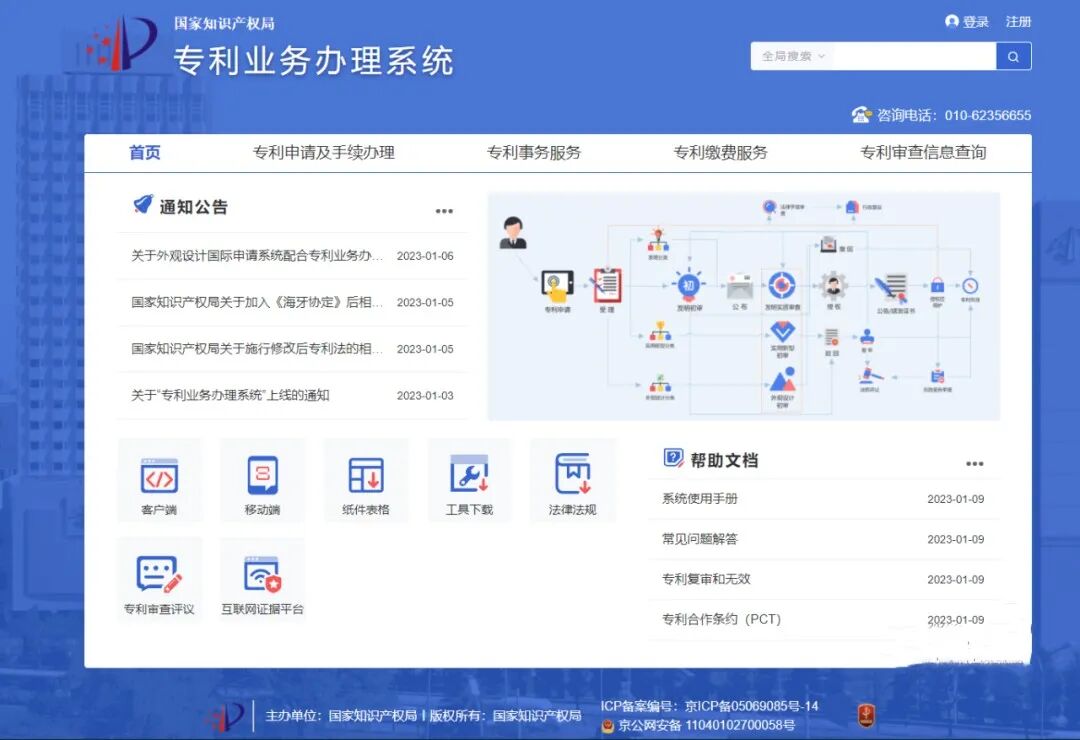Expand more help docs via 帮助文档 ellipsis

tap(975, 462)
